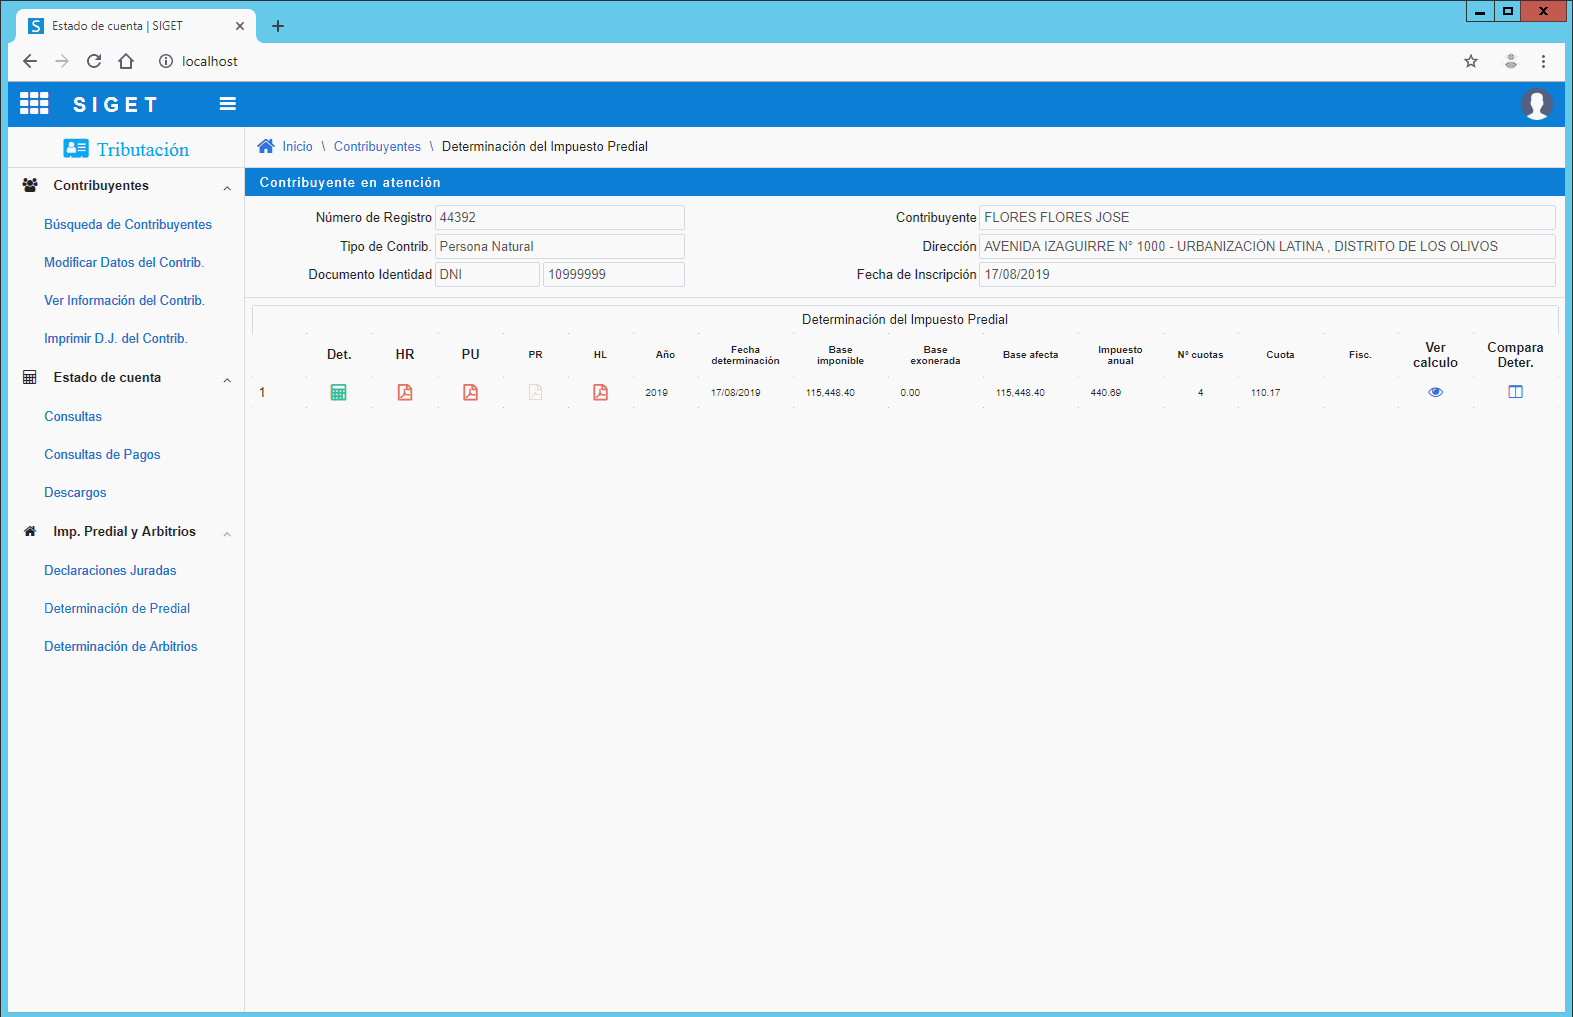This screenshot has height=1017, width=1573.
Task: Click the Año column header
Action: pos(665,354)
